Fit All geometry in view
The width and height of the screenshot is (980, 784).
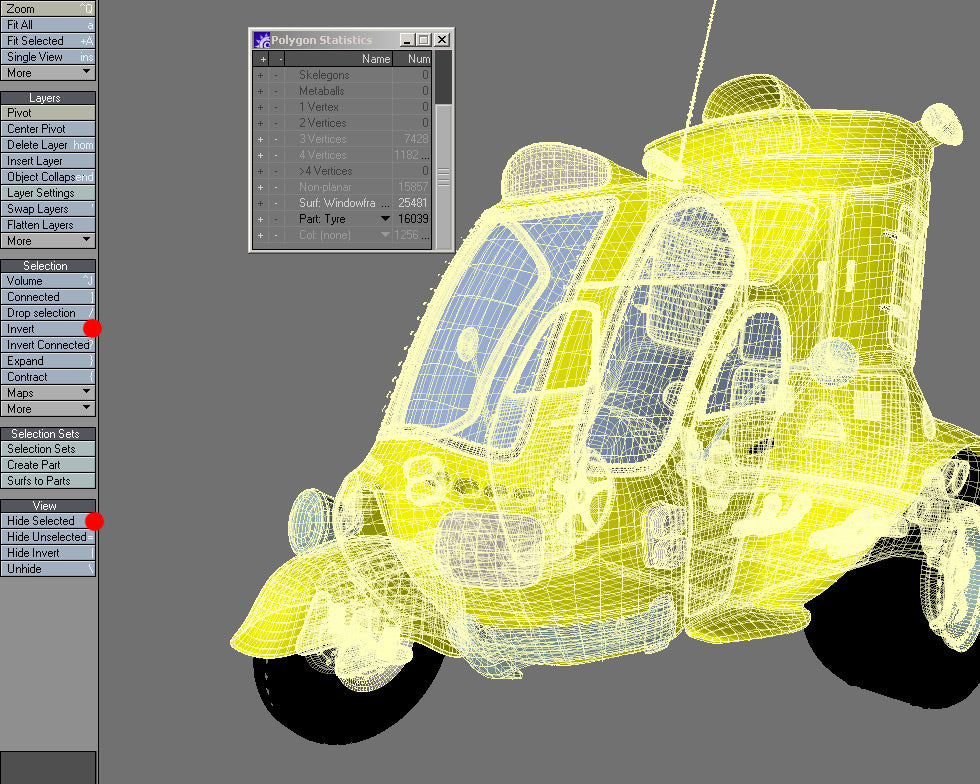(48, 24)
